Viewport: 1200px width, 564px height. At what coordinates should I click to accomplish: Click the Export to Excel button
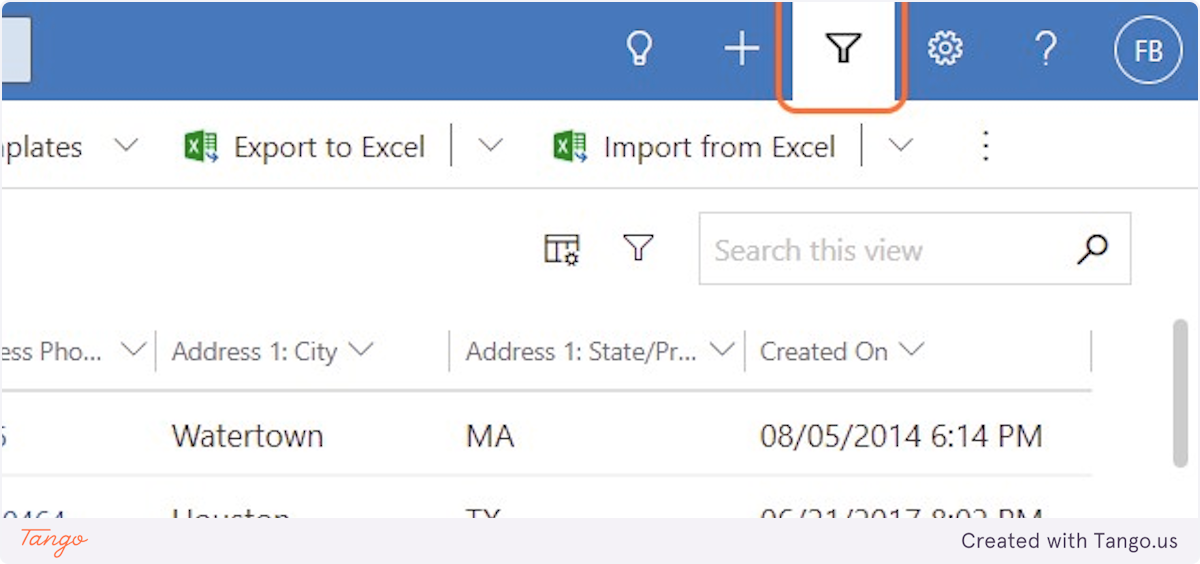pos(305,147)
